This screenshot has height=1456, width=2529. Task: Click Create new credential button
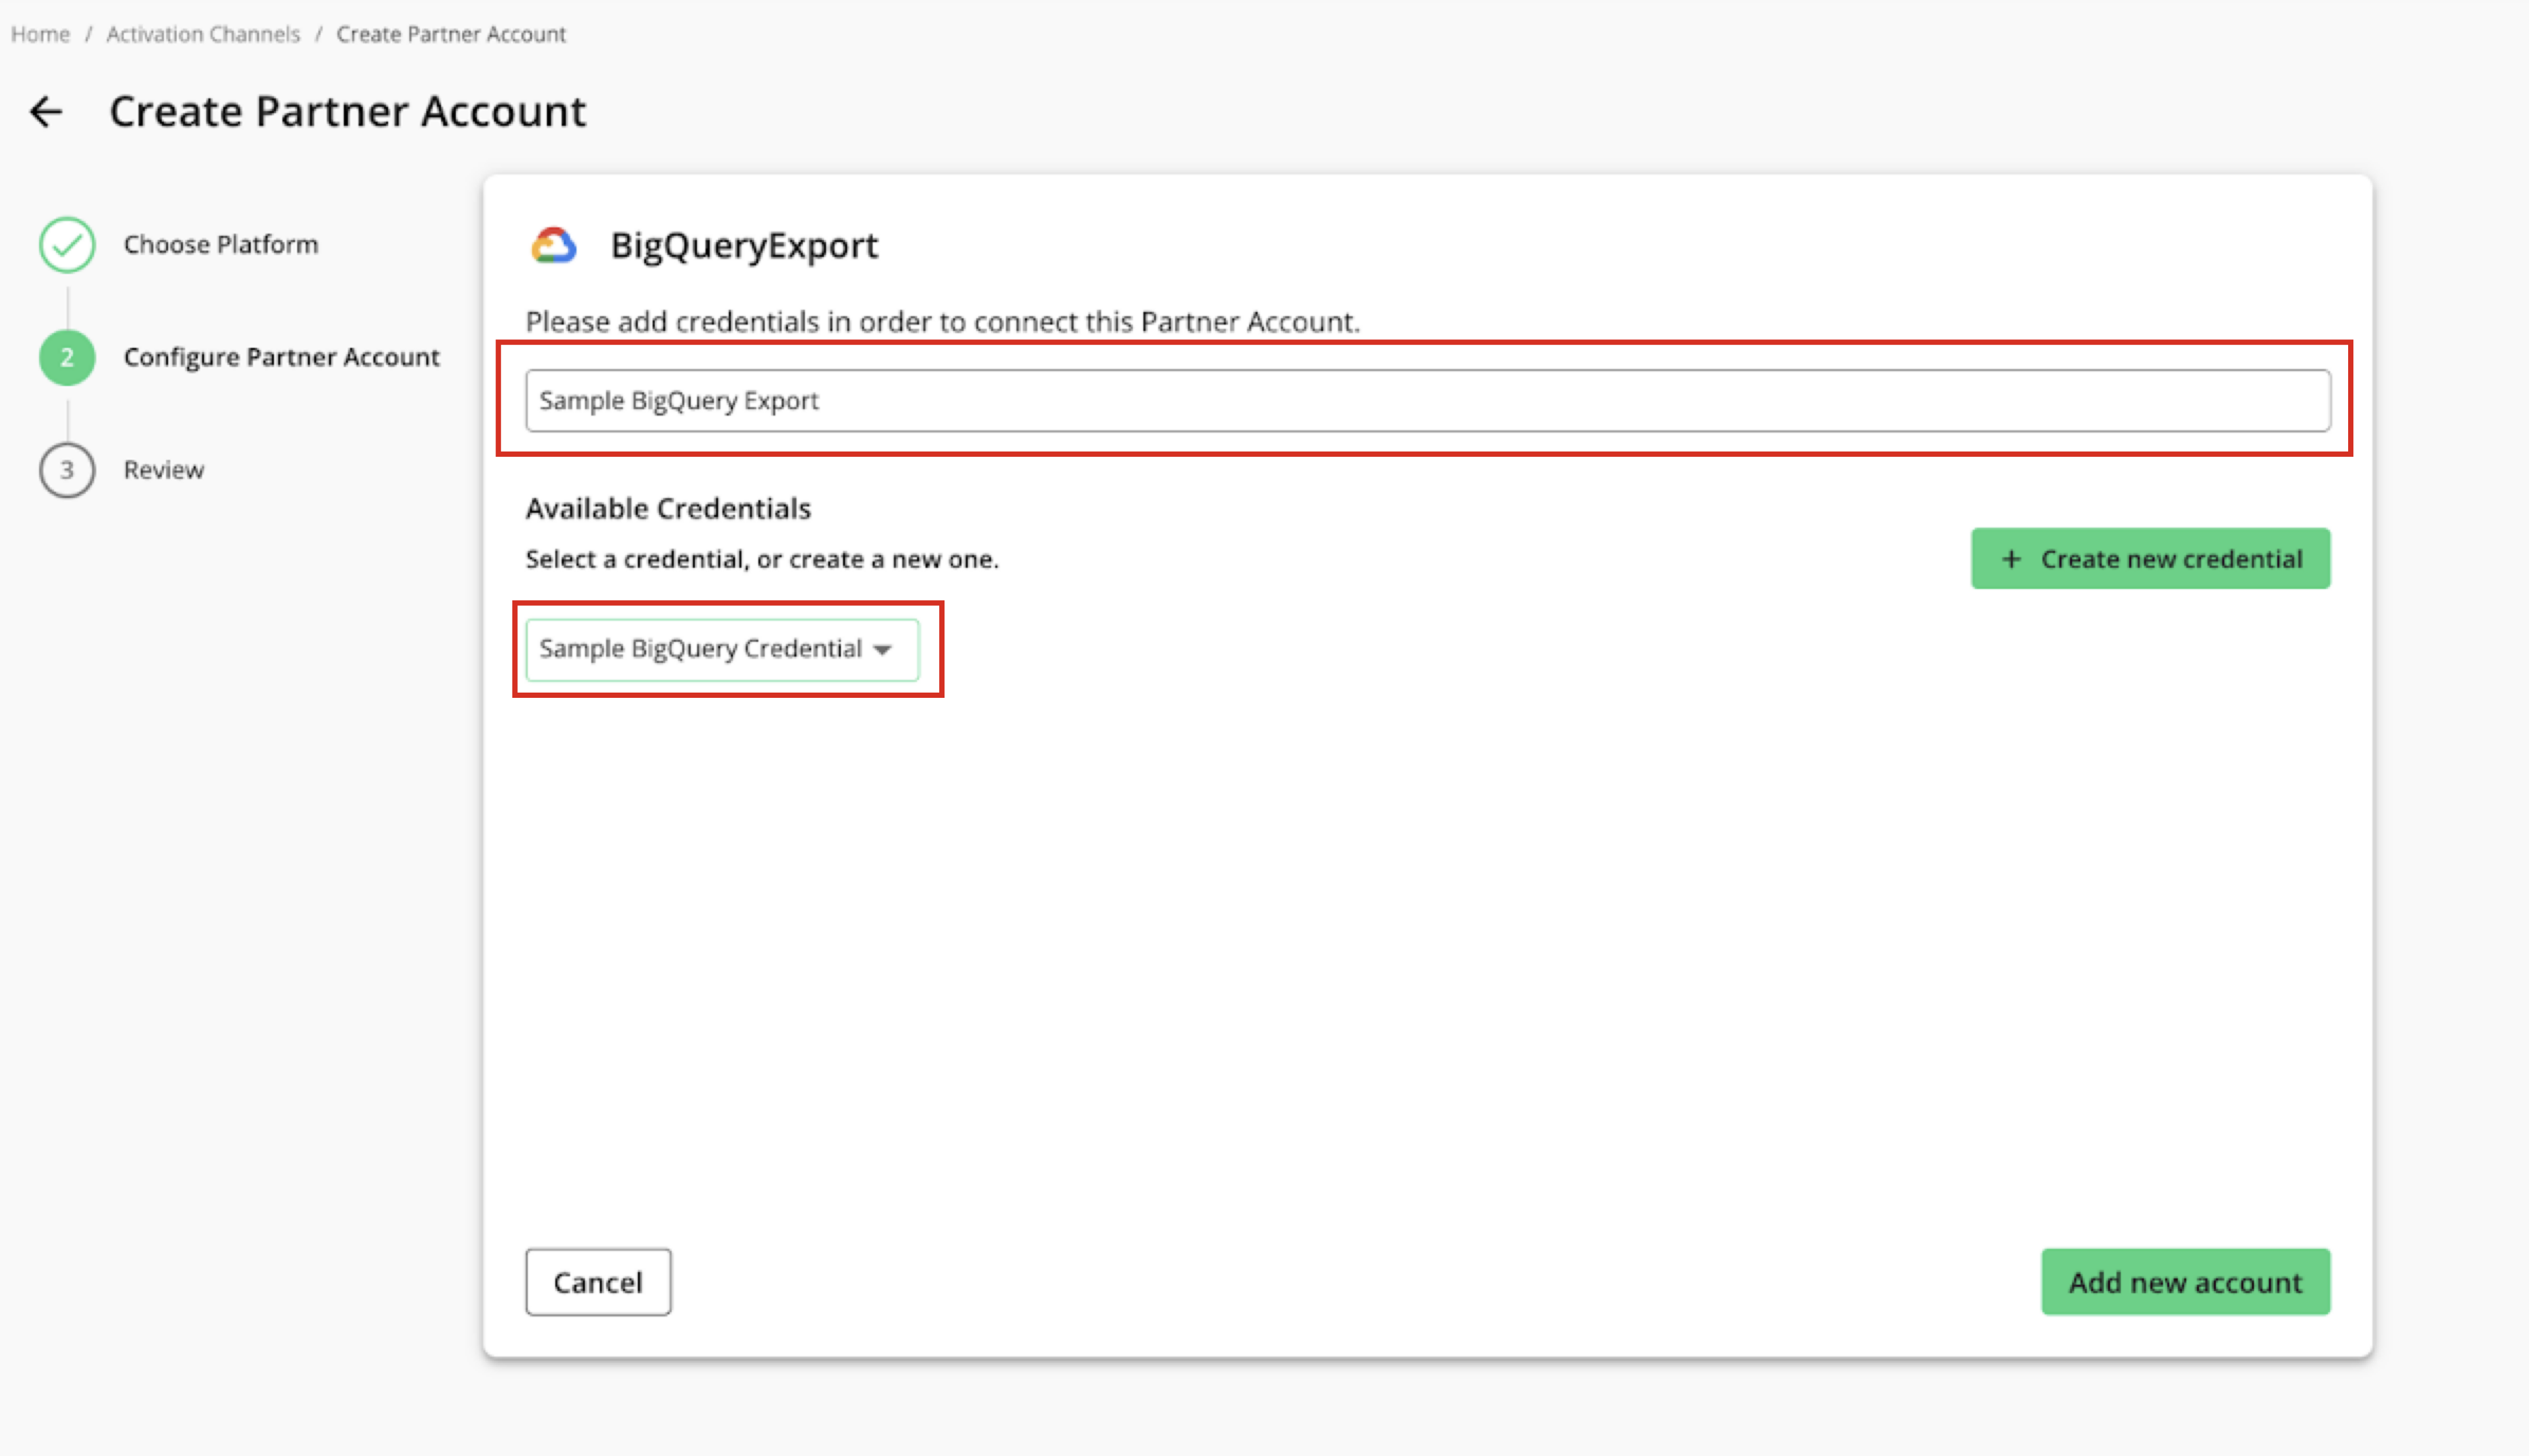2150,559
